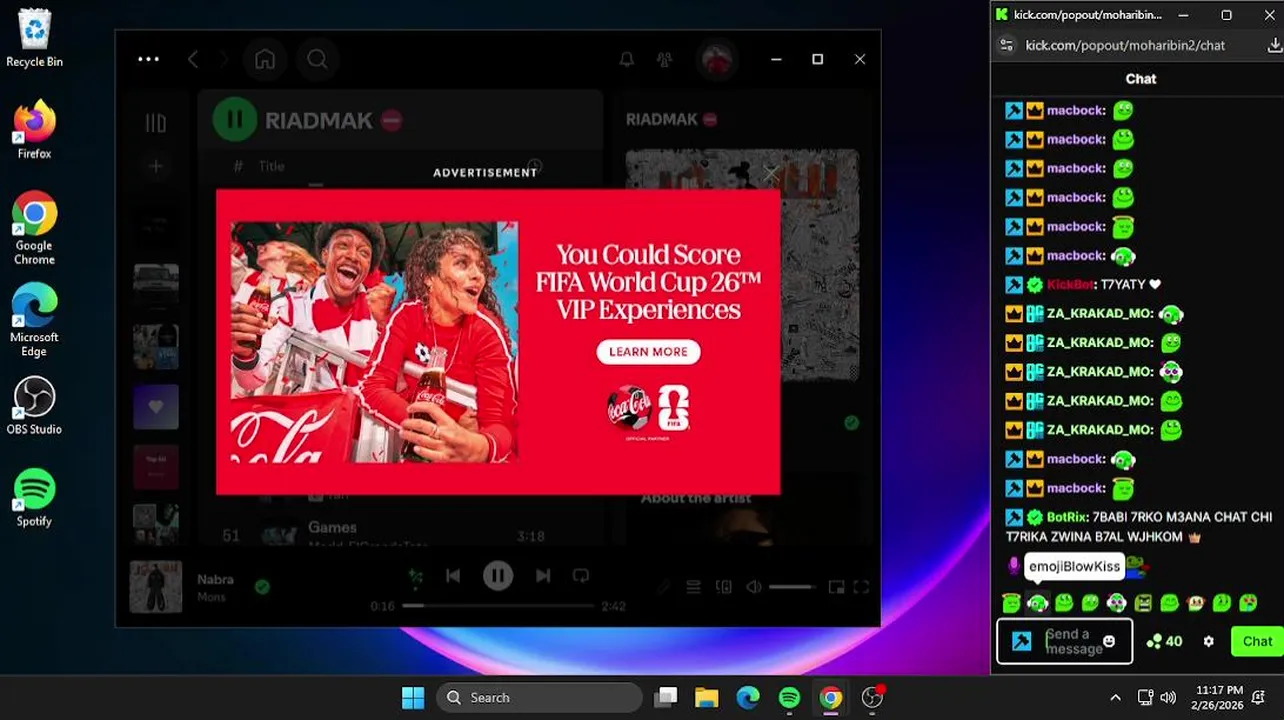Open the artist Mons in now playing bar
The image size is (1284, 720).
click(x=211, y=597)
